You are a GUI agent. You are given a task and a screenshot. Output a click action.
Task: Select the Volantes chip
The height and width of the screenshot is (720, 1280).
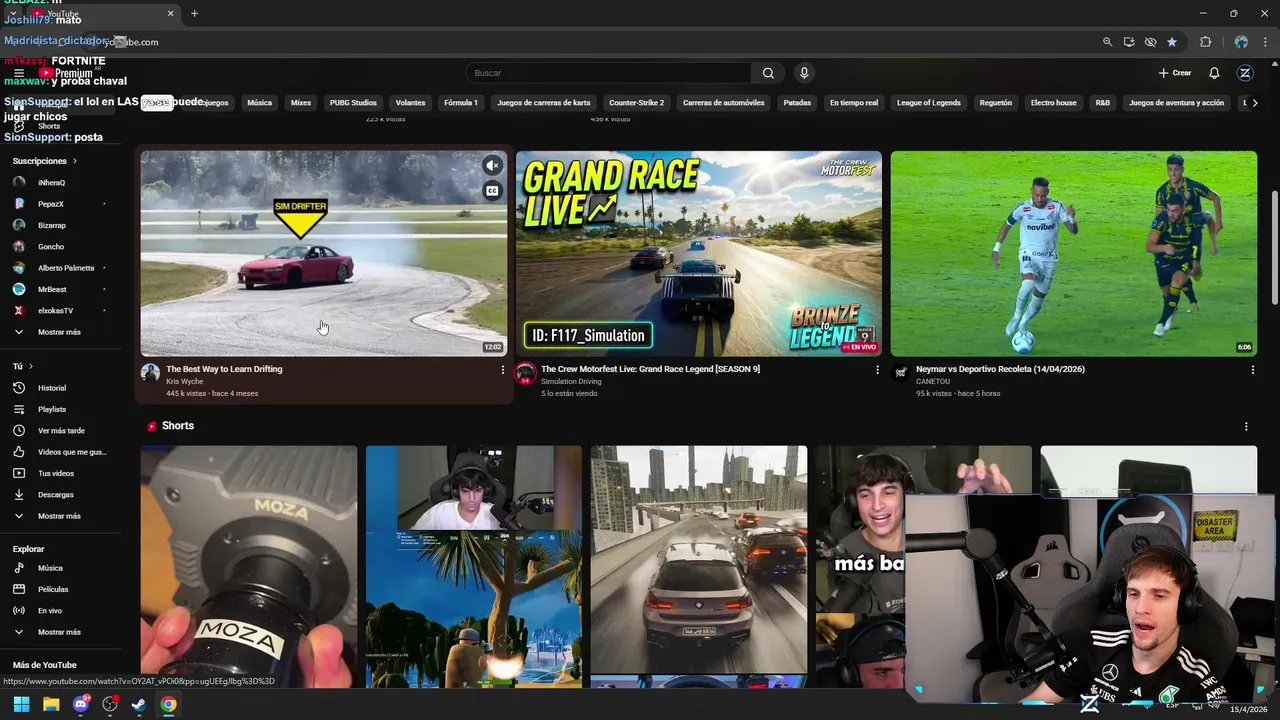pos(410,103)
